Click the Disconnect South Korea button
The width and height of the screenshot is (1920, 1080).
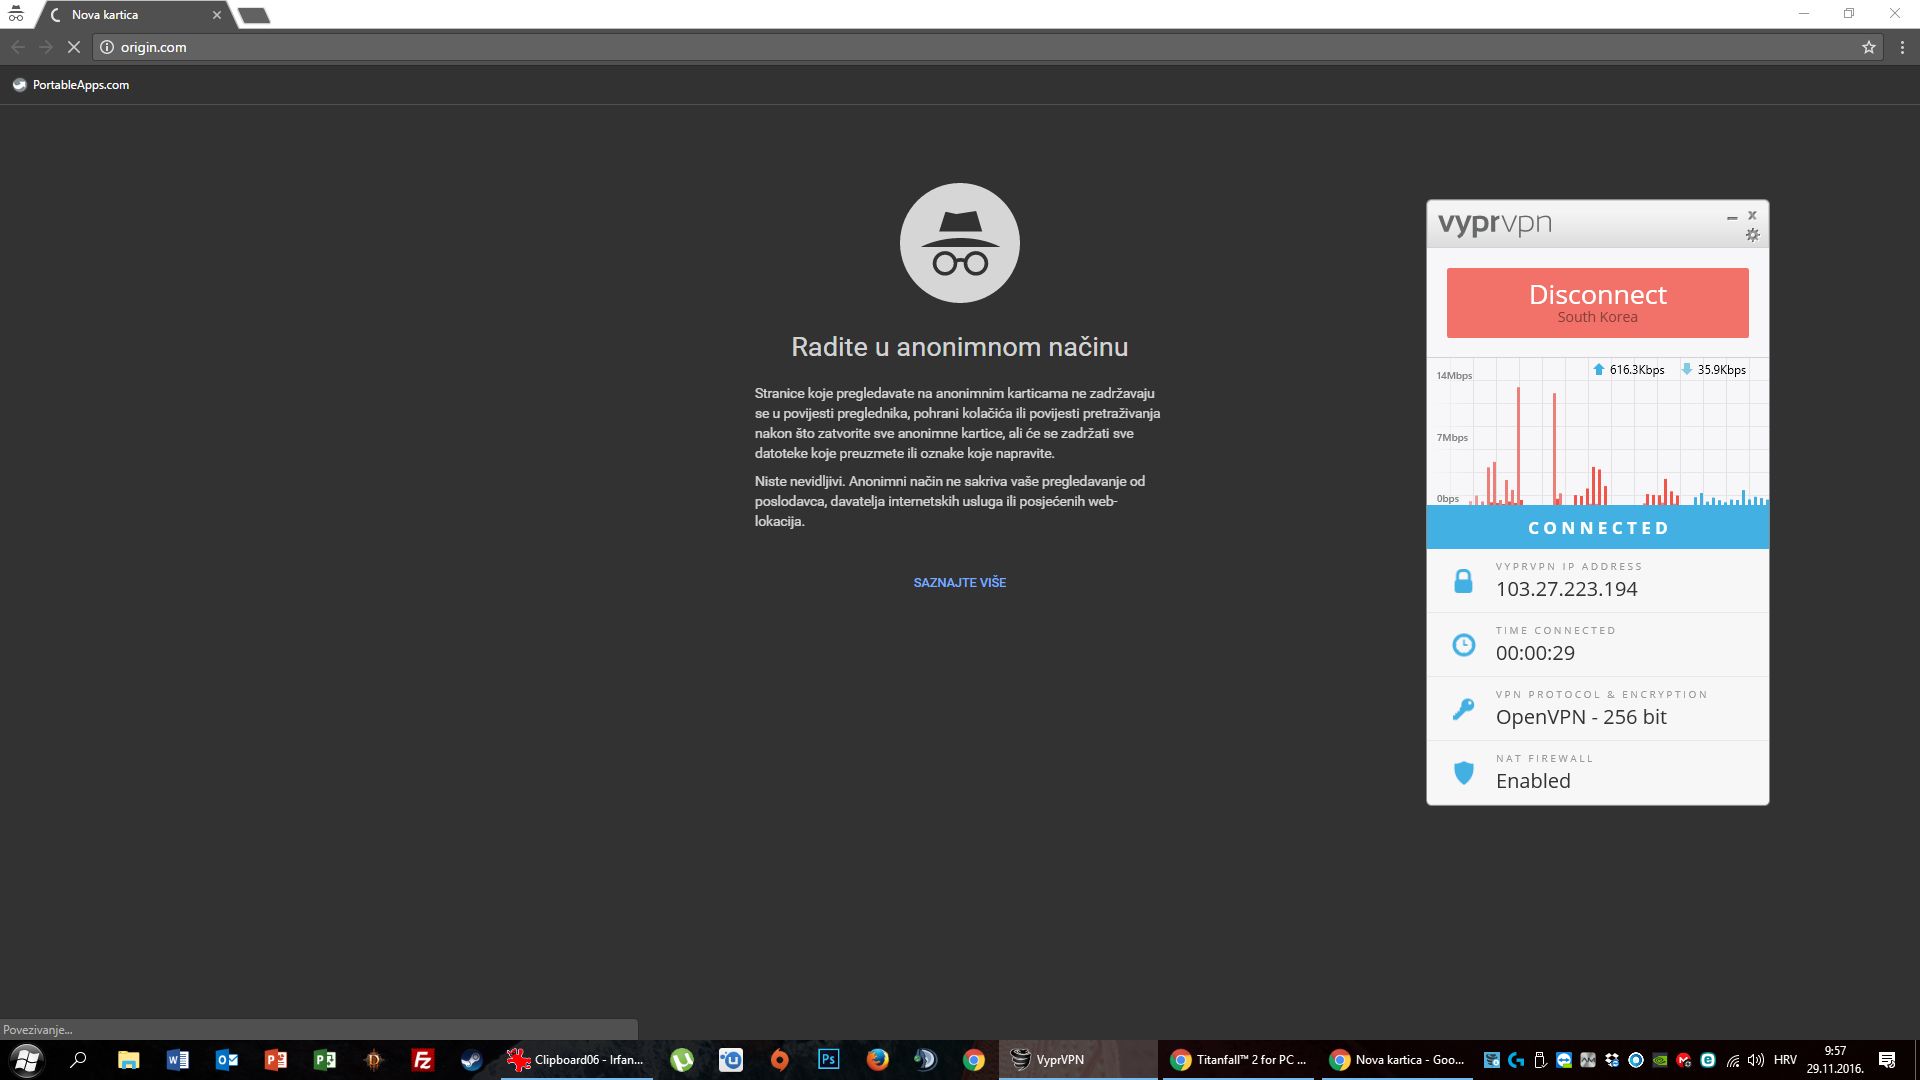[x=1597, y=303]
